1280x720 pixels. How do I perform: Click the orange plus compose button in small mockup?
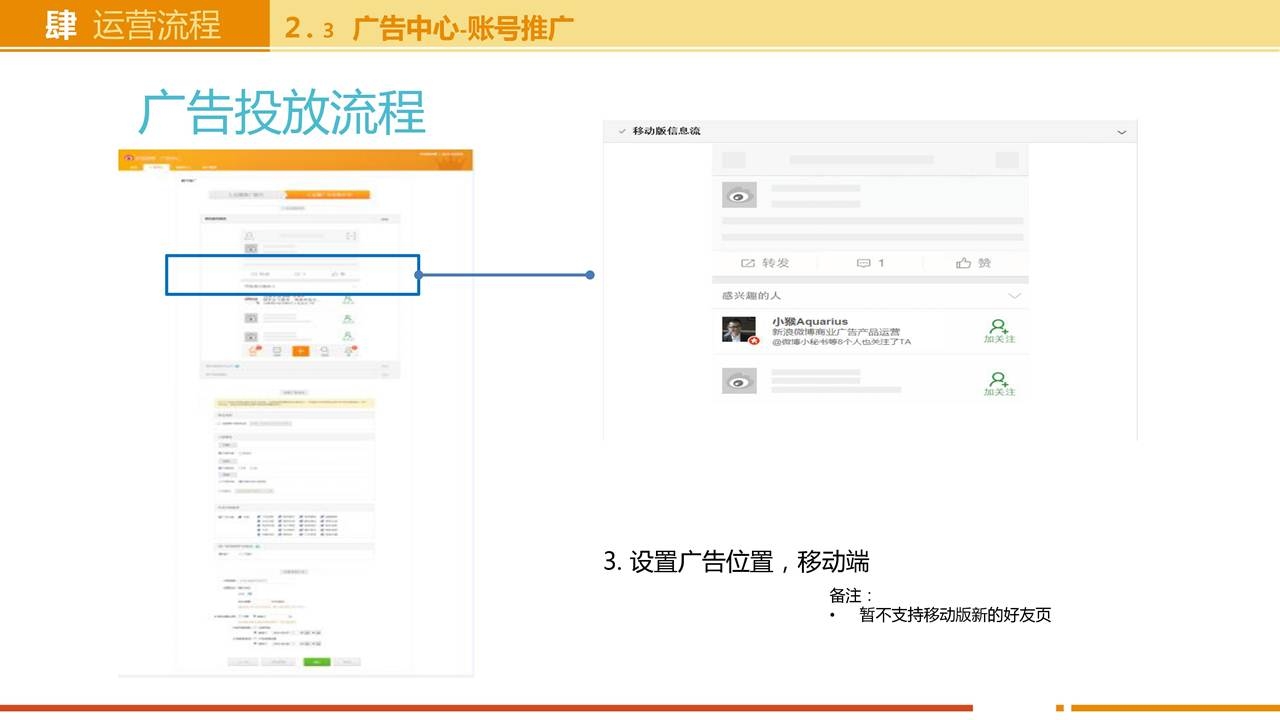(300, 350)
